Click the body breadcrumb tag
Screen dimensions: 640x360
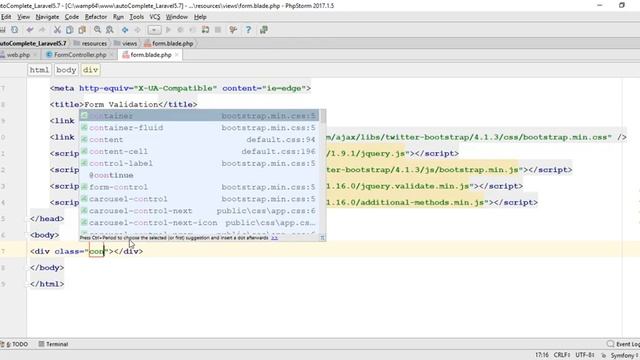point(66,70)
